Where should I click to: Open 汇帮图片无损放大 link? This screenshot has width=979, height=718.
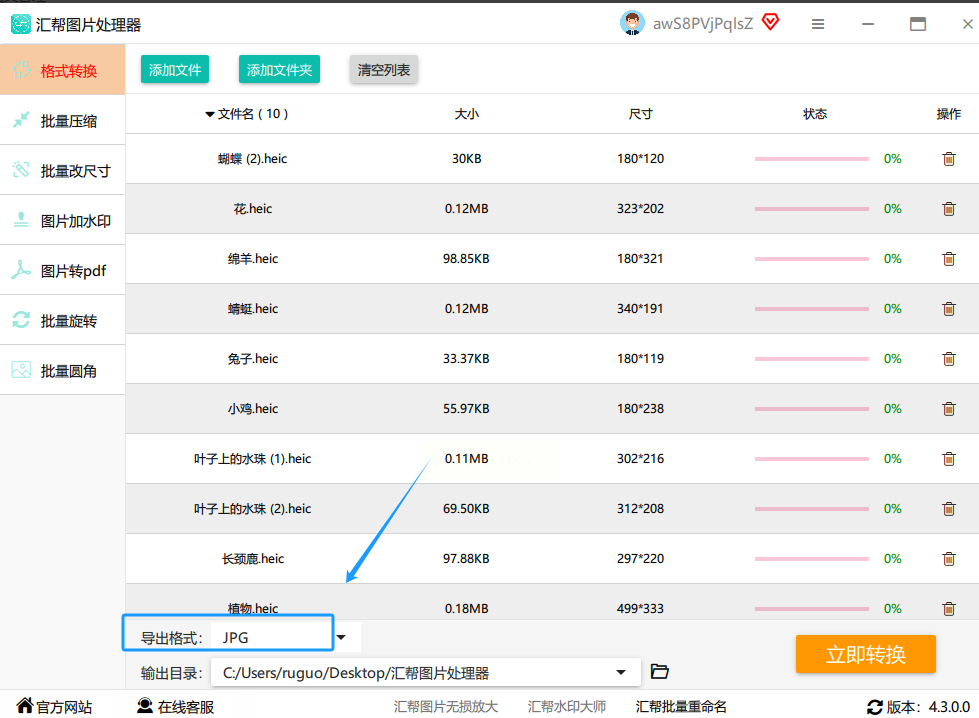point(446,707)
